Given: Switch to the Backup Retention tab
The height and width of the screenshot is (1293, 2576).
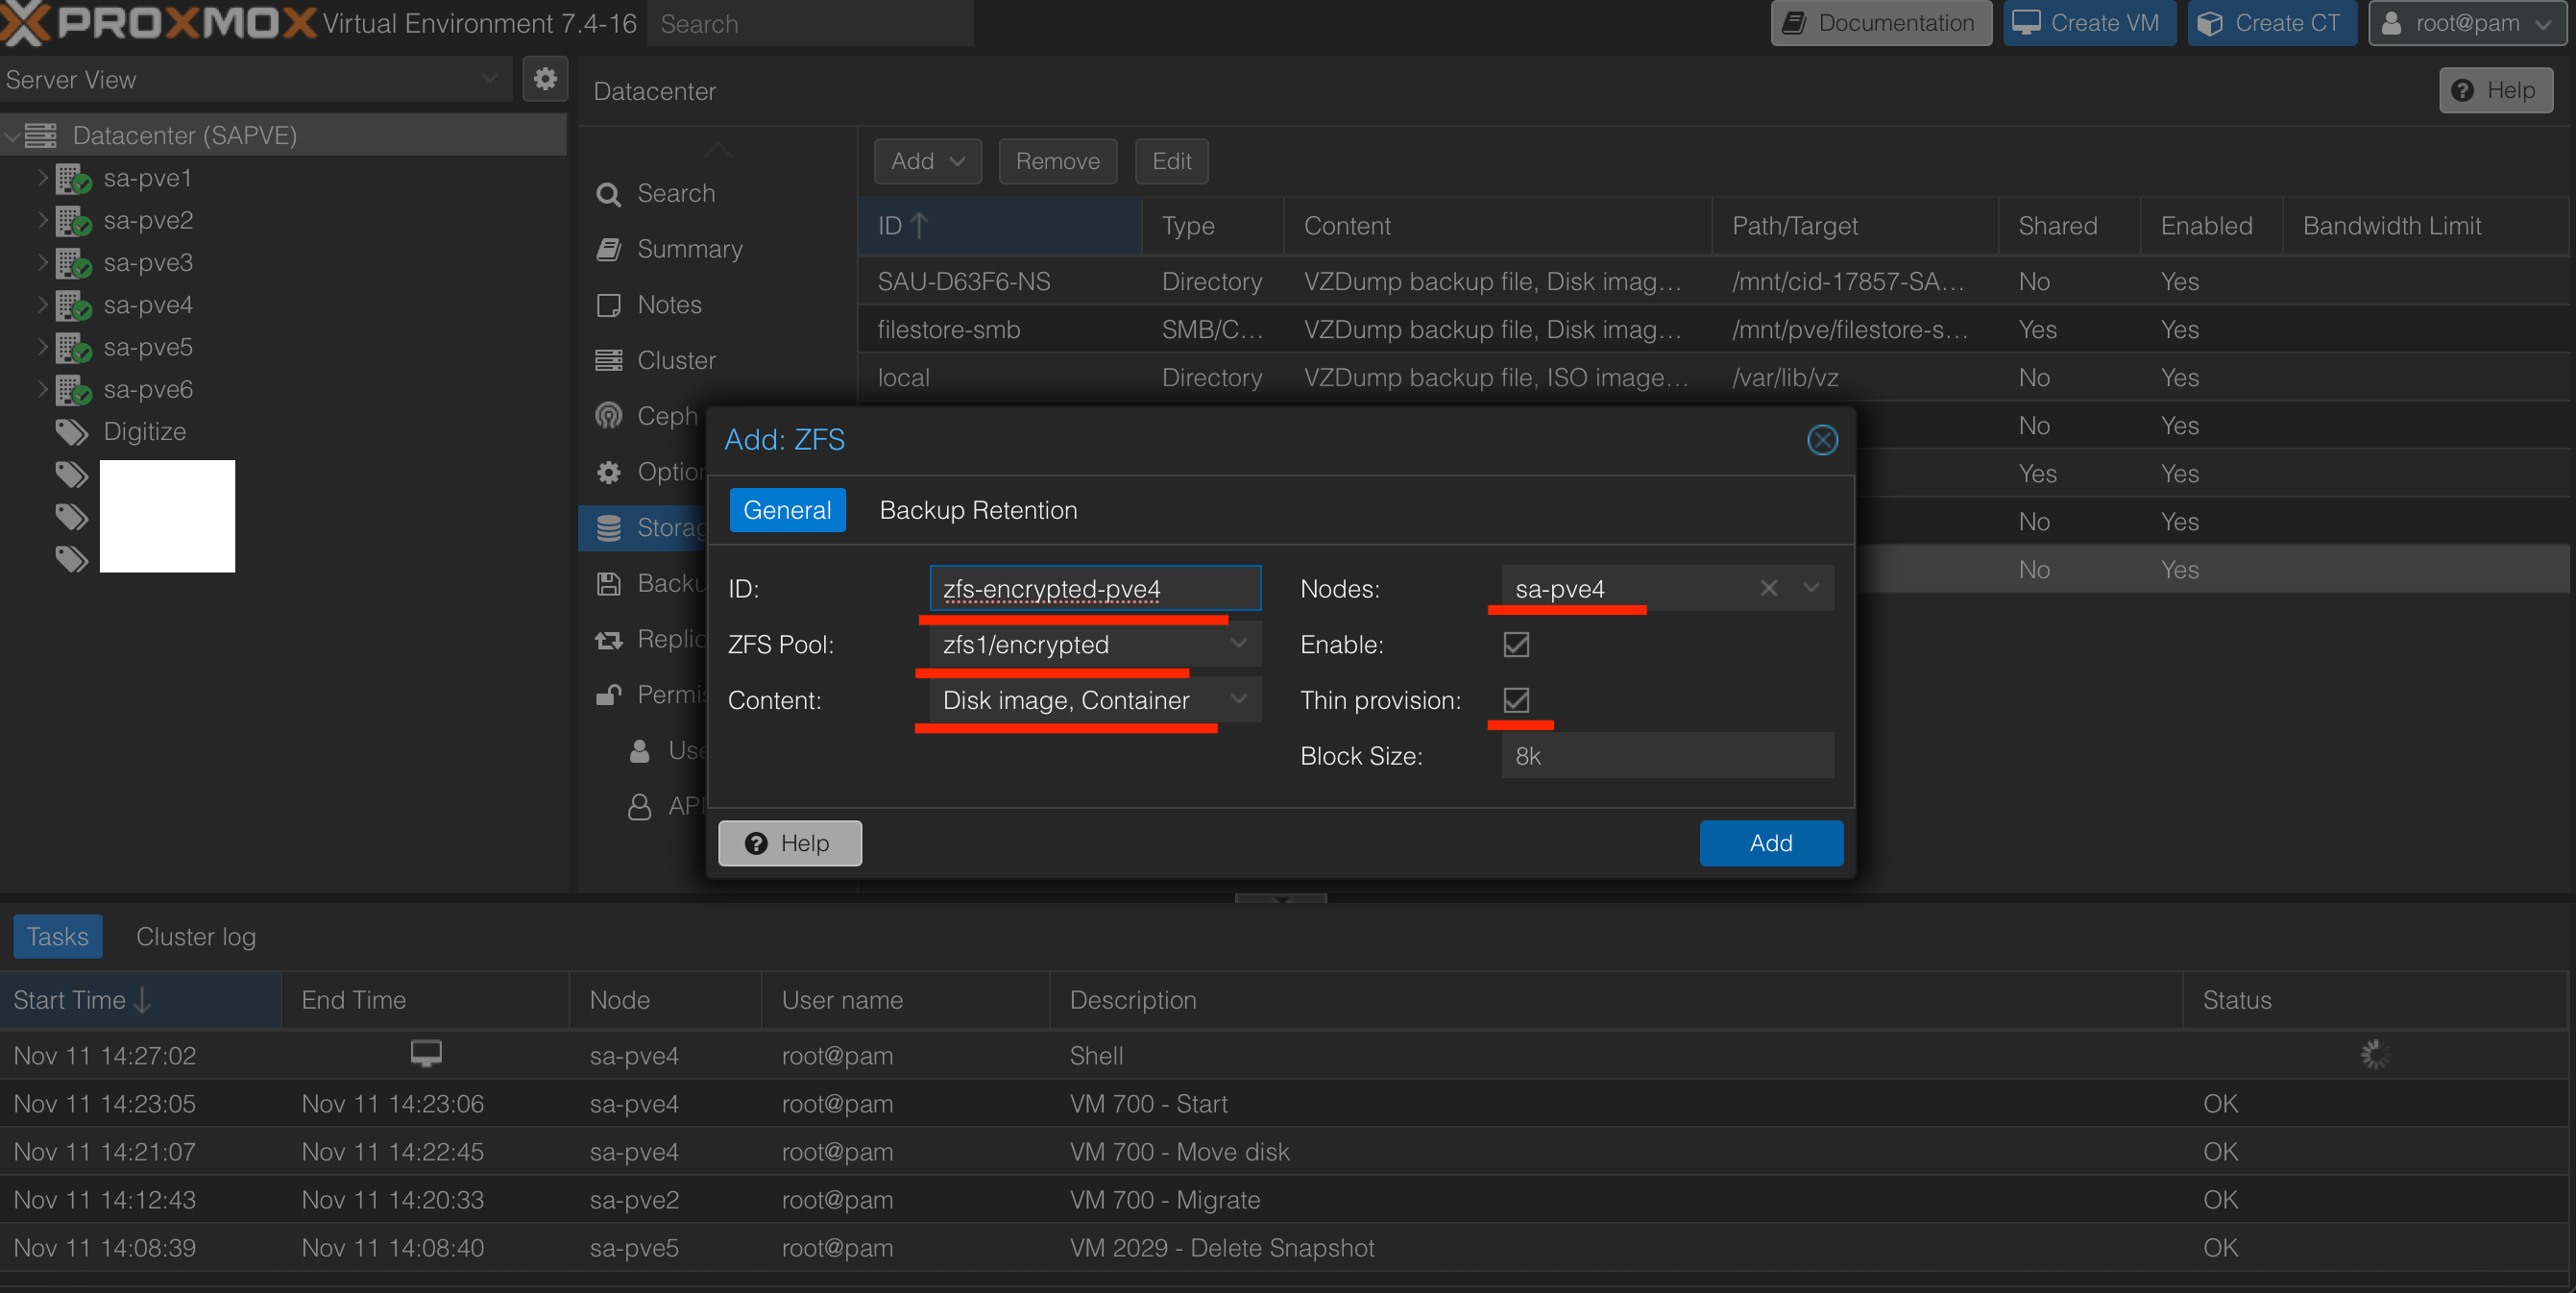Looking at the screenshot, I should click(x=978, y=510).
